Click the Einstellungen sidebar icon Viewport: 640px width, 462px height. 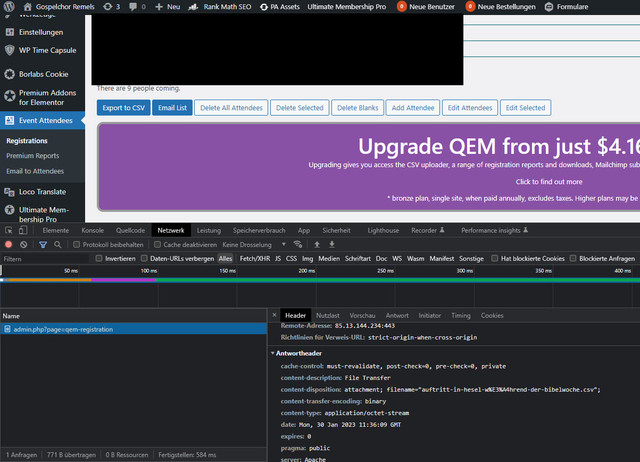tap(10, 32)
